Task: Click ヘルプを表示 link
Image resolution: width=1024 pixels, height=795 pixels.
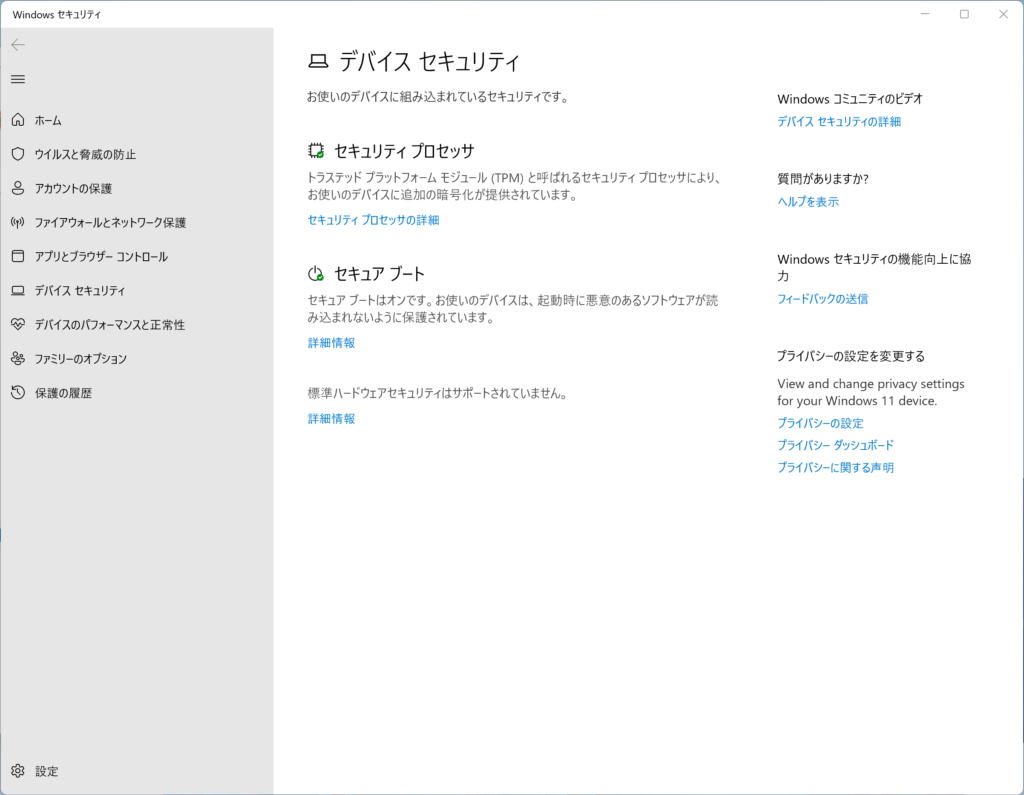Action: (808, 202)
